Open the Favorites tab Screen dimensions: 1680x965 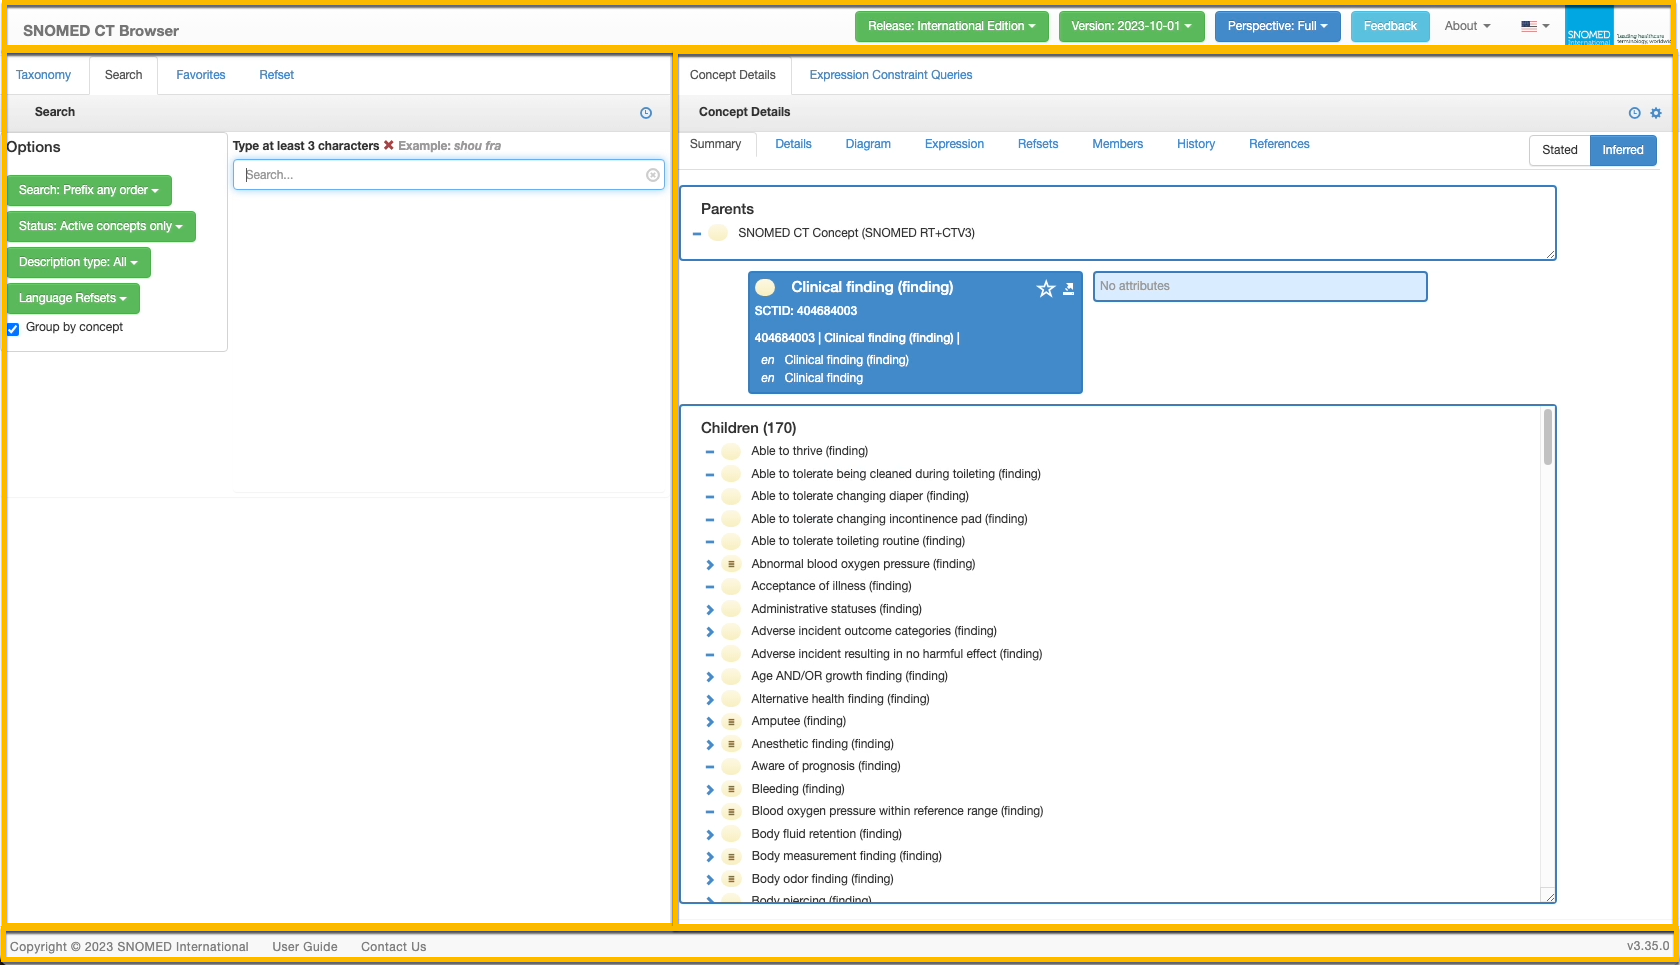coord(201,75)
